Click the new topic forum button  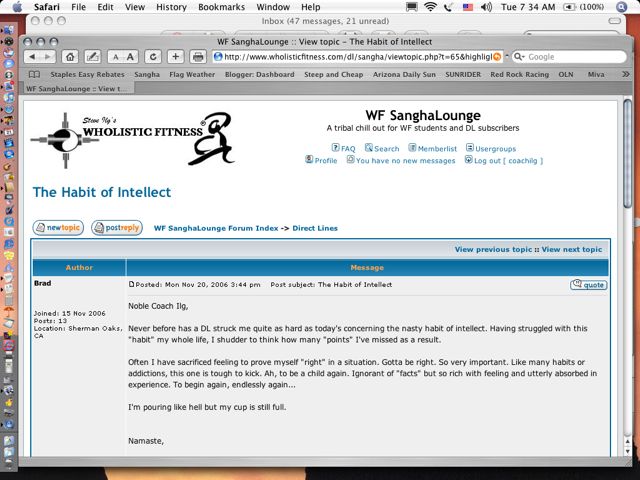click(x=58, y=228)
